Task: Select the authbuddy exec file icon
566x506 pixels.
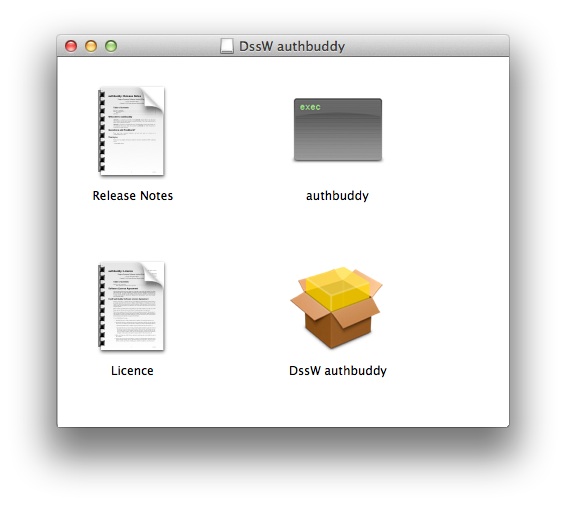Action: [x=338, y=130]
